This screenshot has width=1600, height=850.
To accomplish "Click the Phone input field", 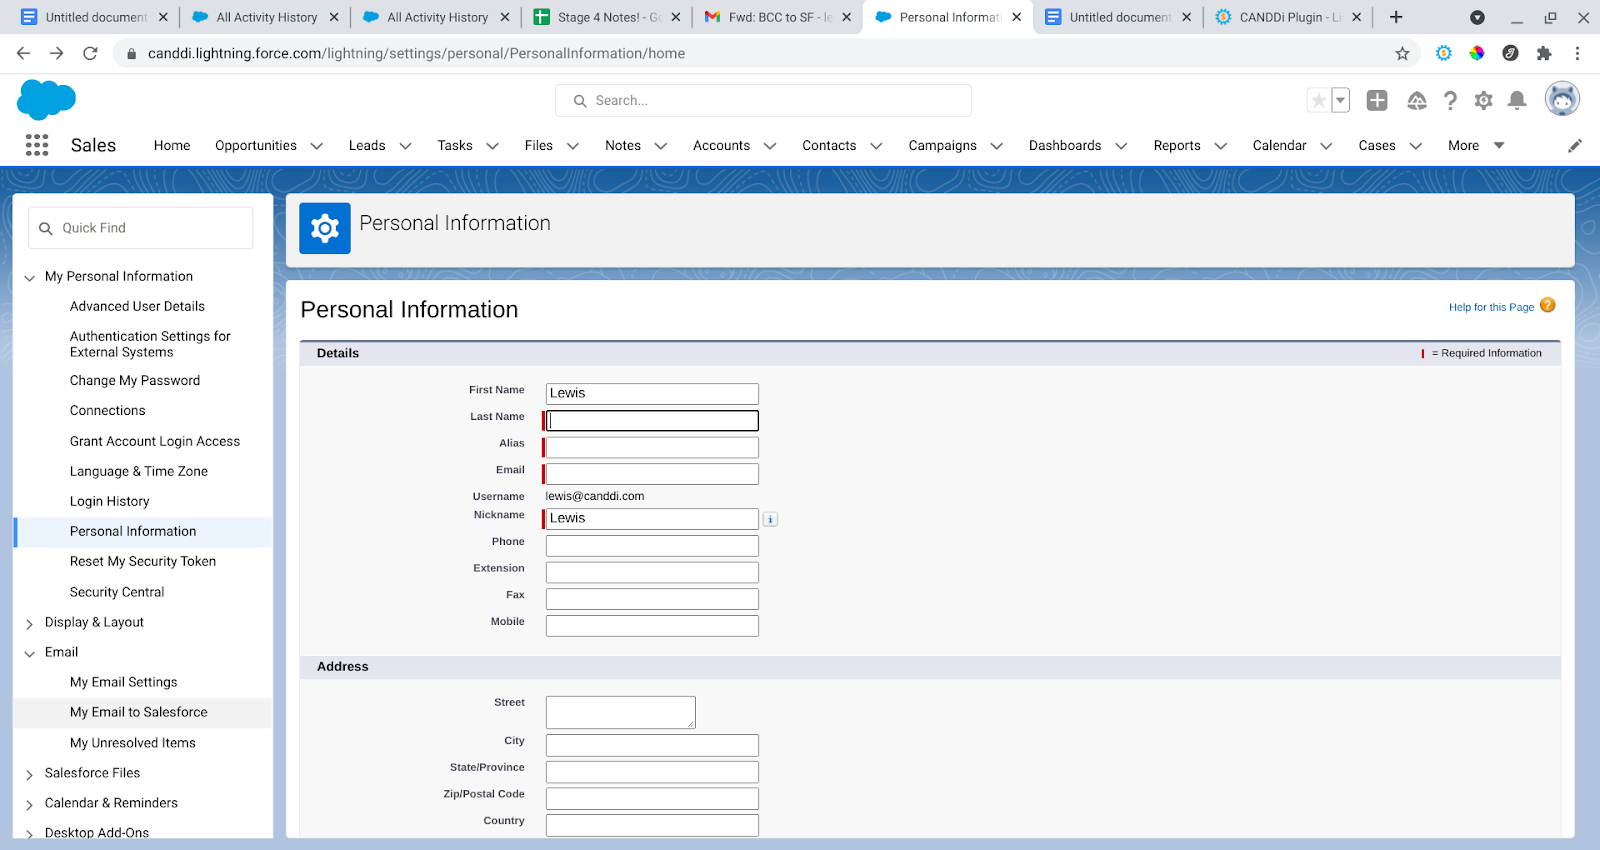I will point(652,546).
